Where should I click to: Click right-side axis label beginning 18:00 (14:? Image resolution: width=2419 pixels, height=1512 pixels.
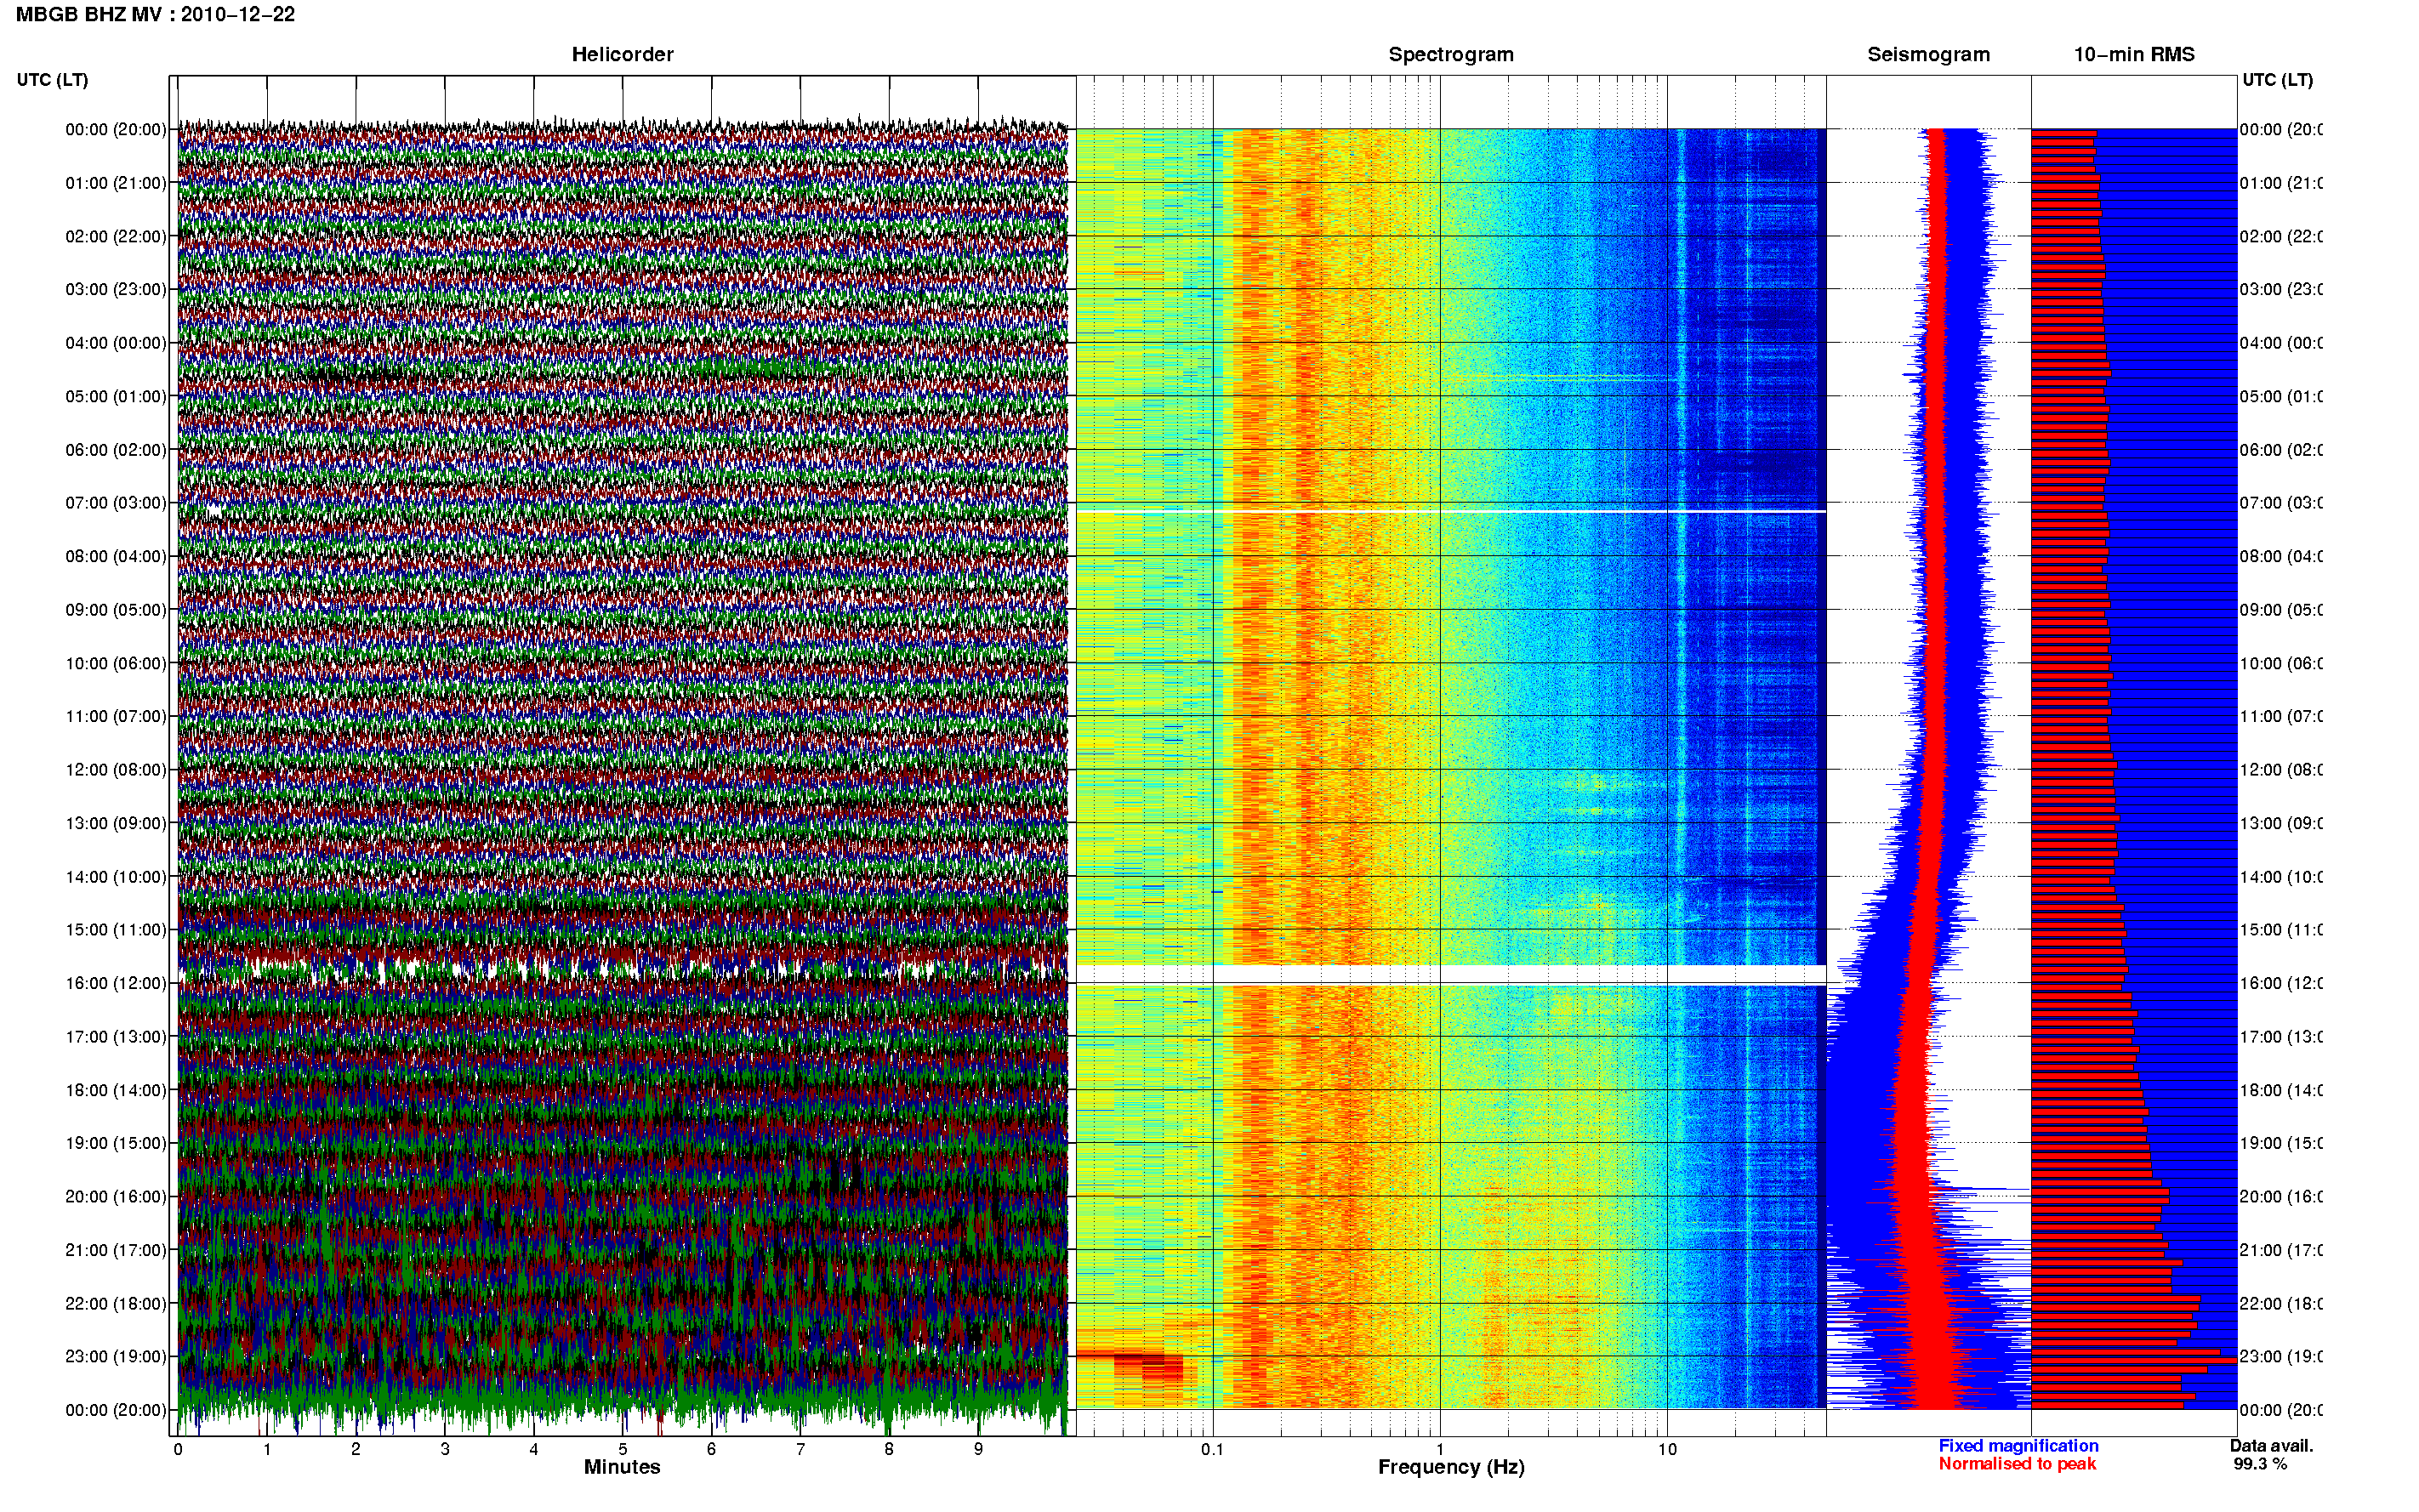pos(2281,1090)
